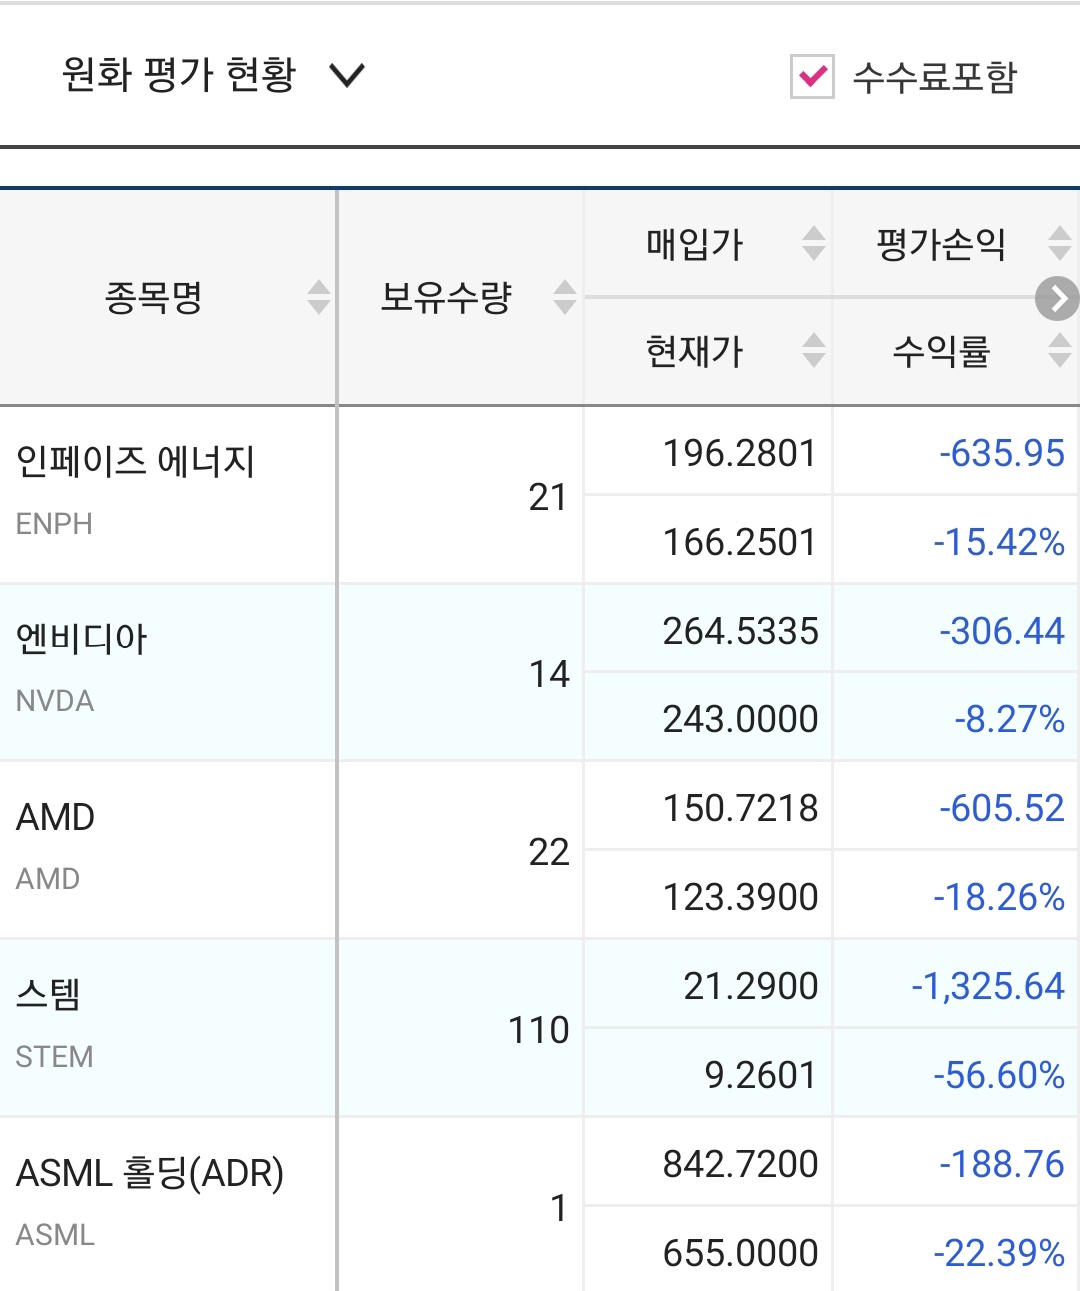Select ENPH purchase price 196.2801
The image size is (1080, 1291).
coord(740,453)
